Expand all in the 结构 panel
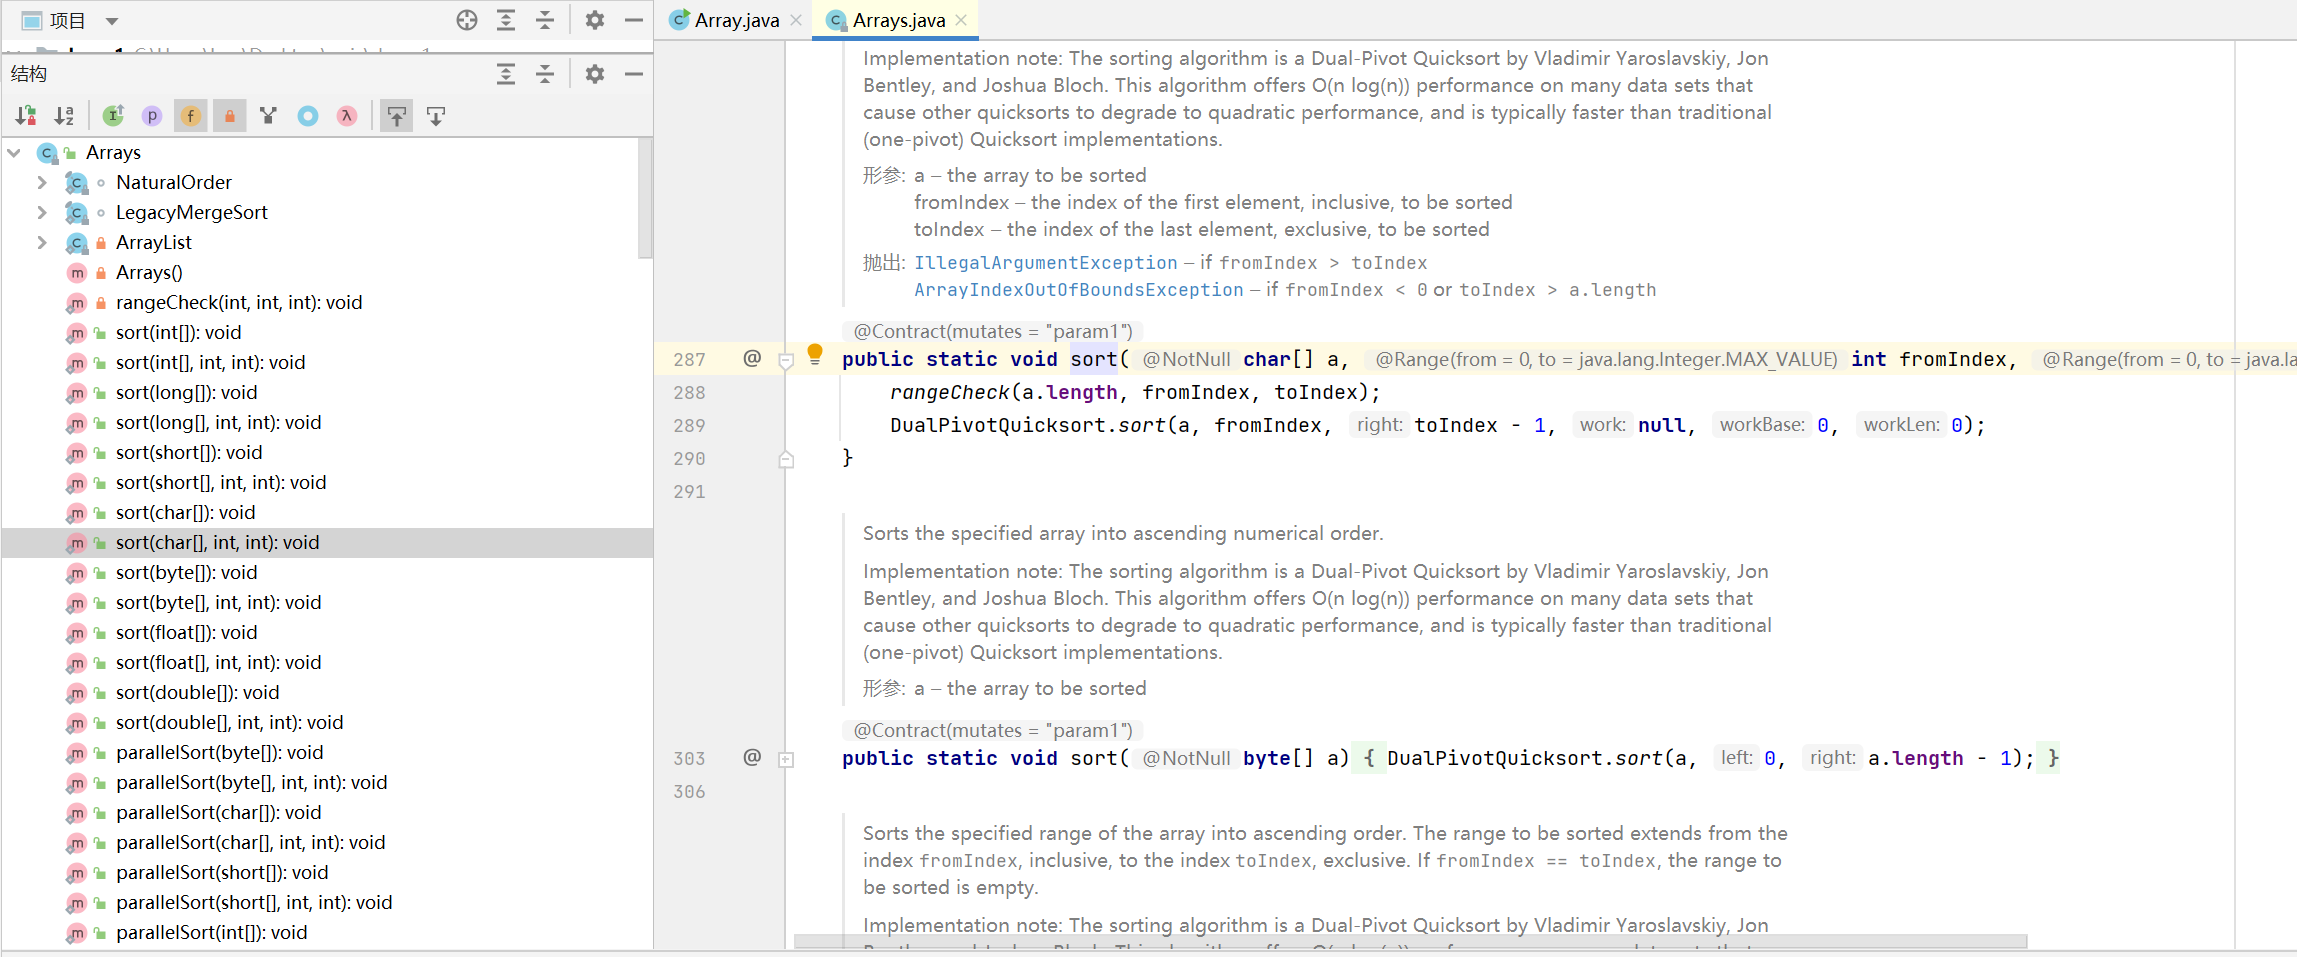Viewport: 2297px width, 957px height. coord(506,74)
